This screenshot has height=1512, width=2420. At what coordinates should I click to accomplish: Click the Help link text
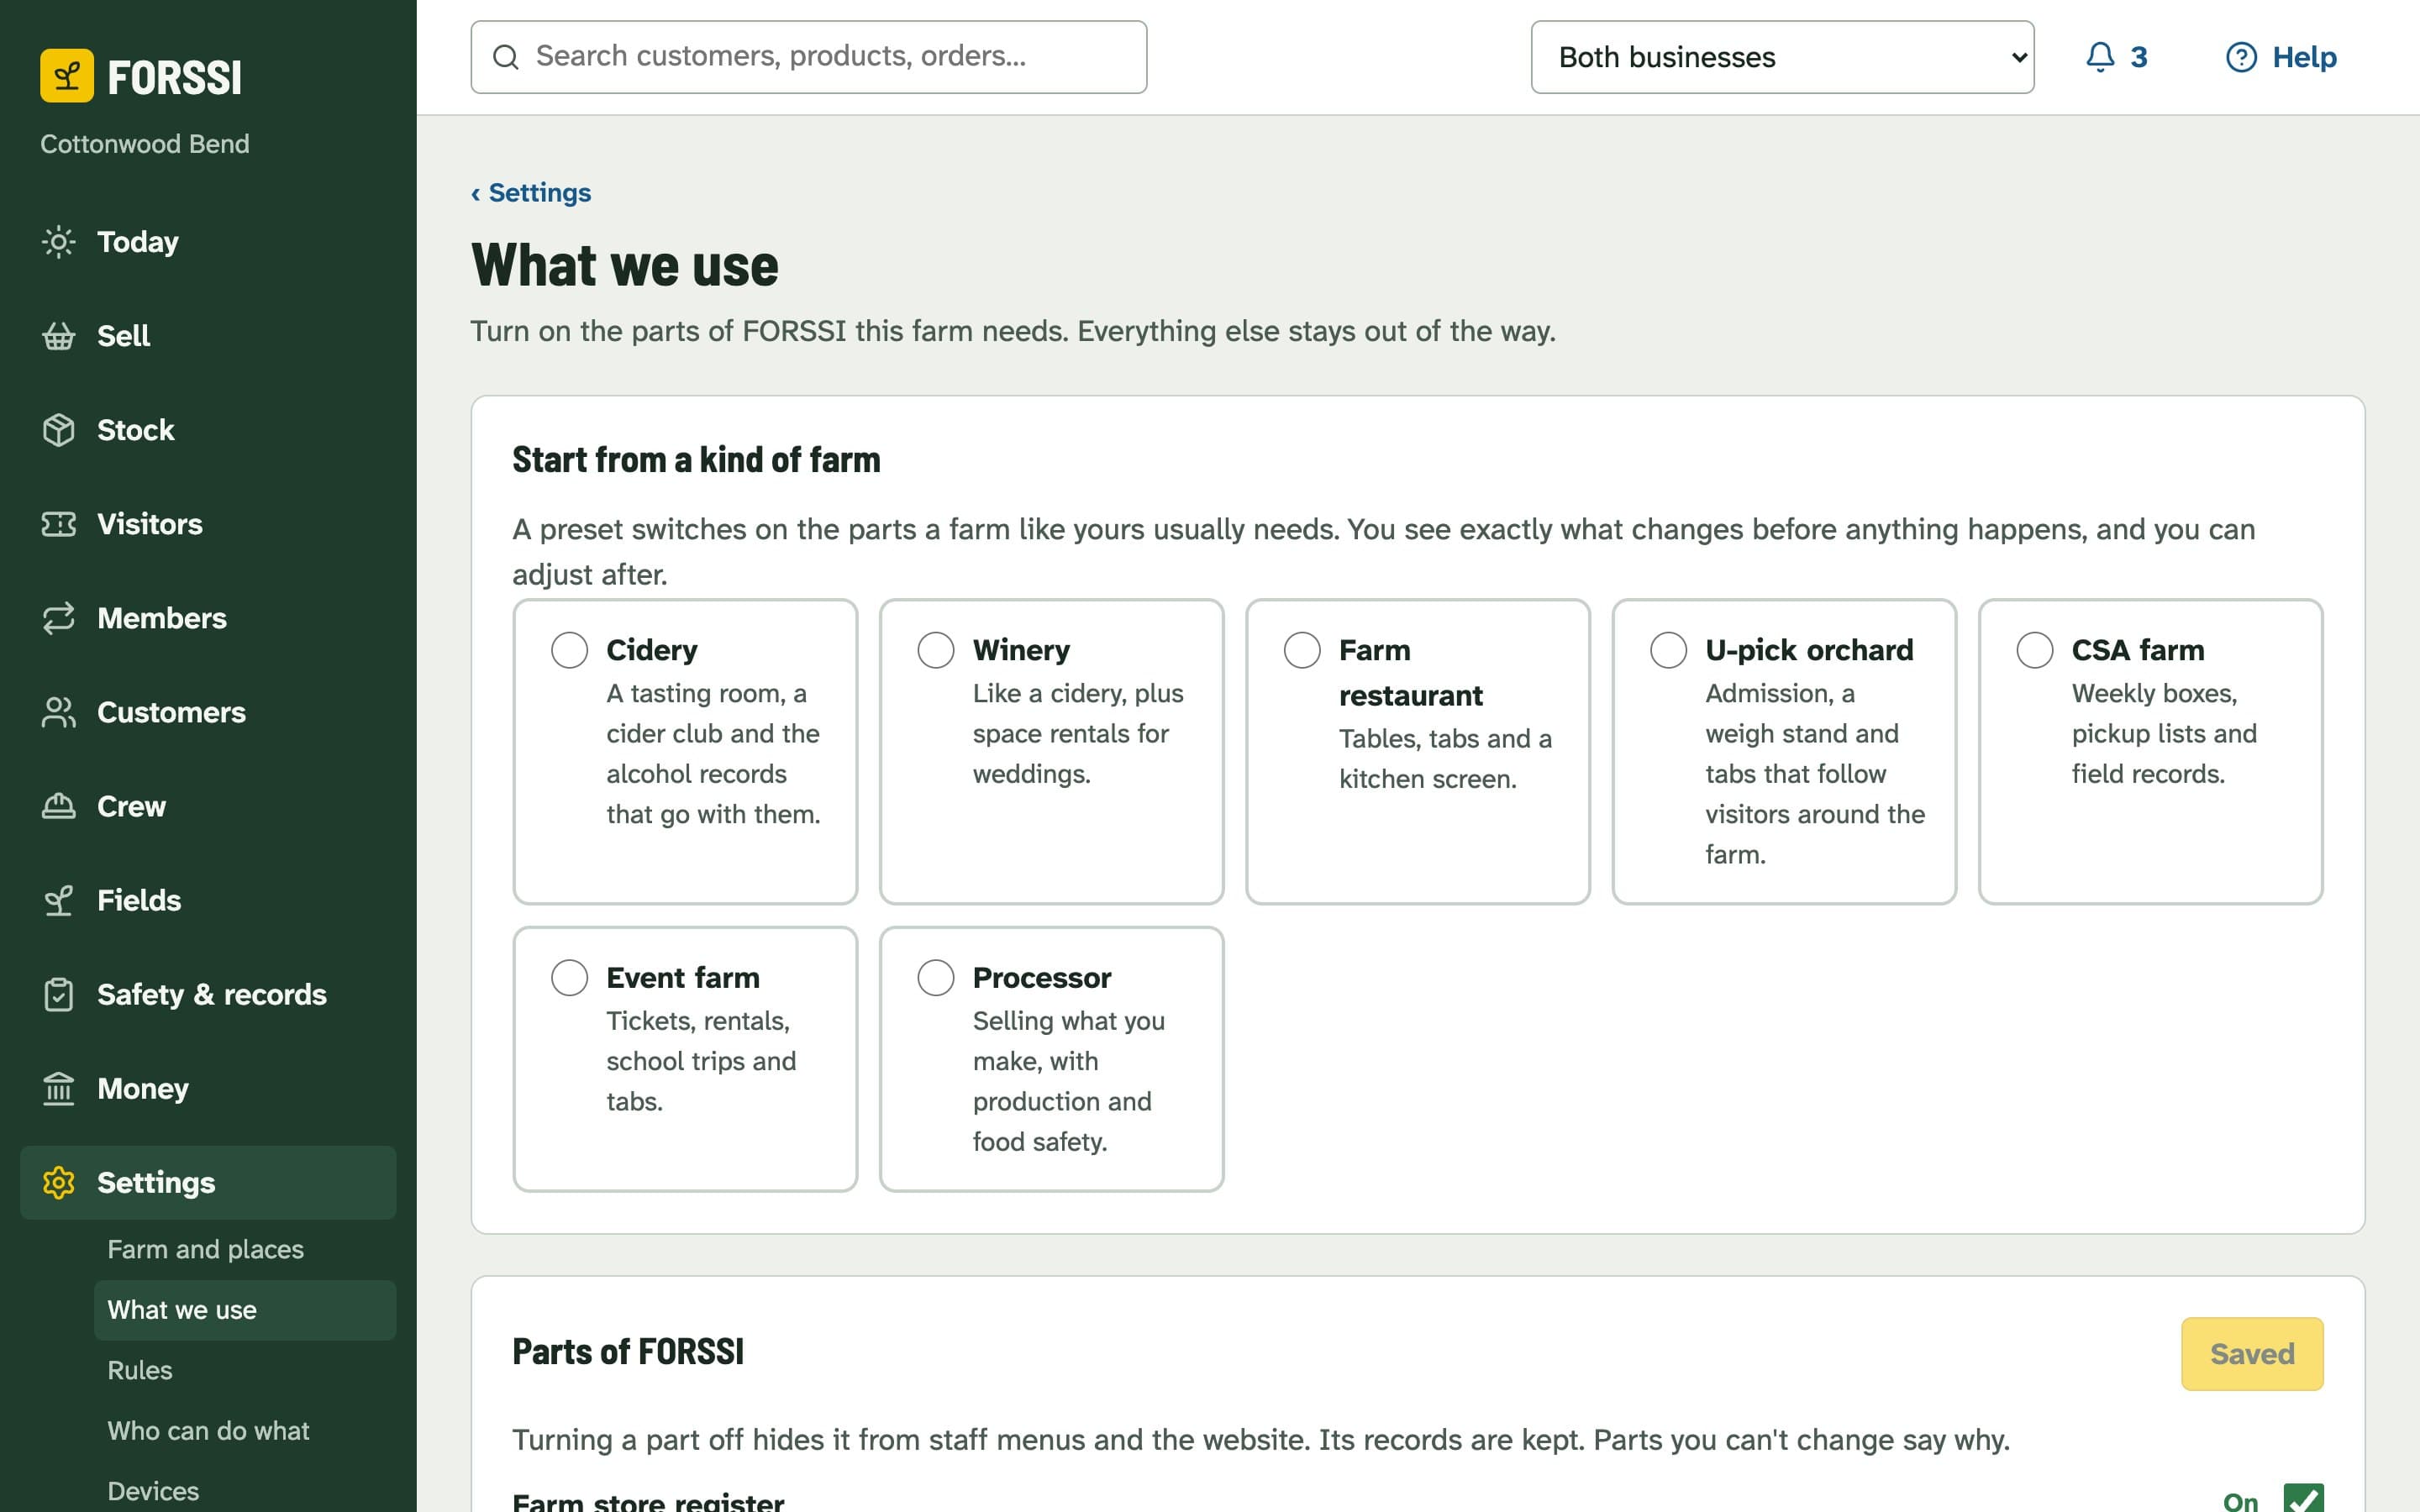point(2304,57)
